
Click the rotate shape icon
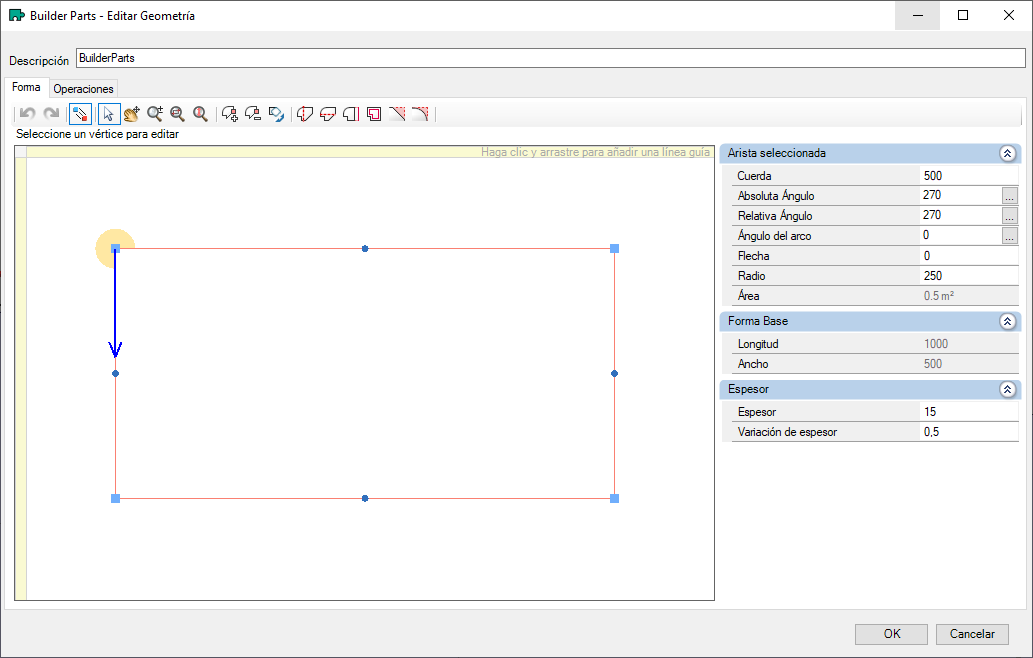pyautogui.click(x=276, y=114)
